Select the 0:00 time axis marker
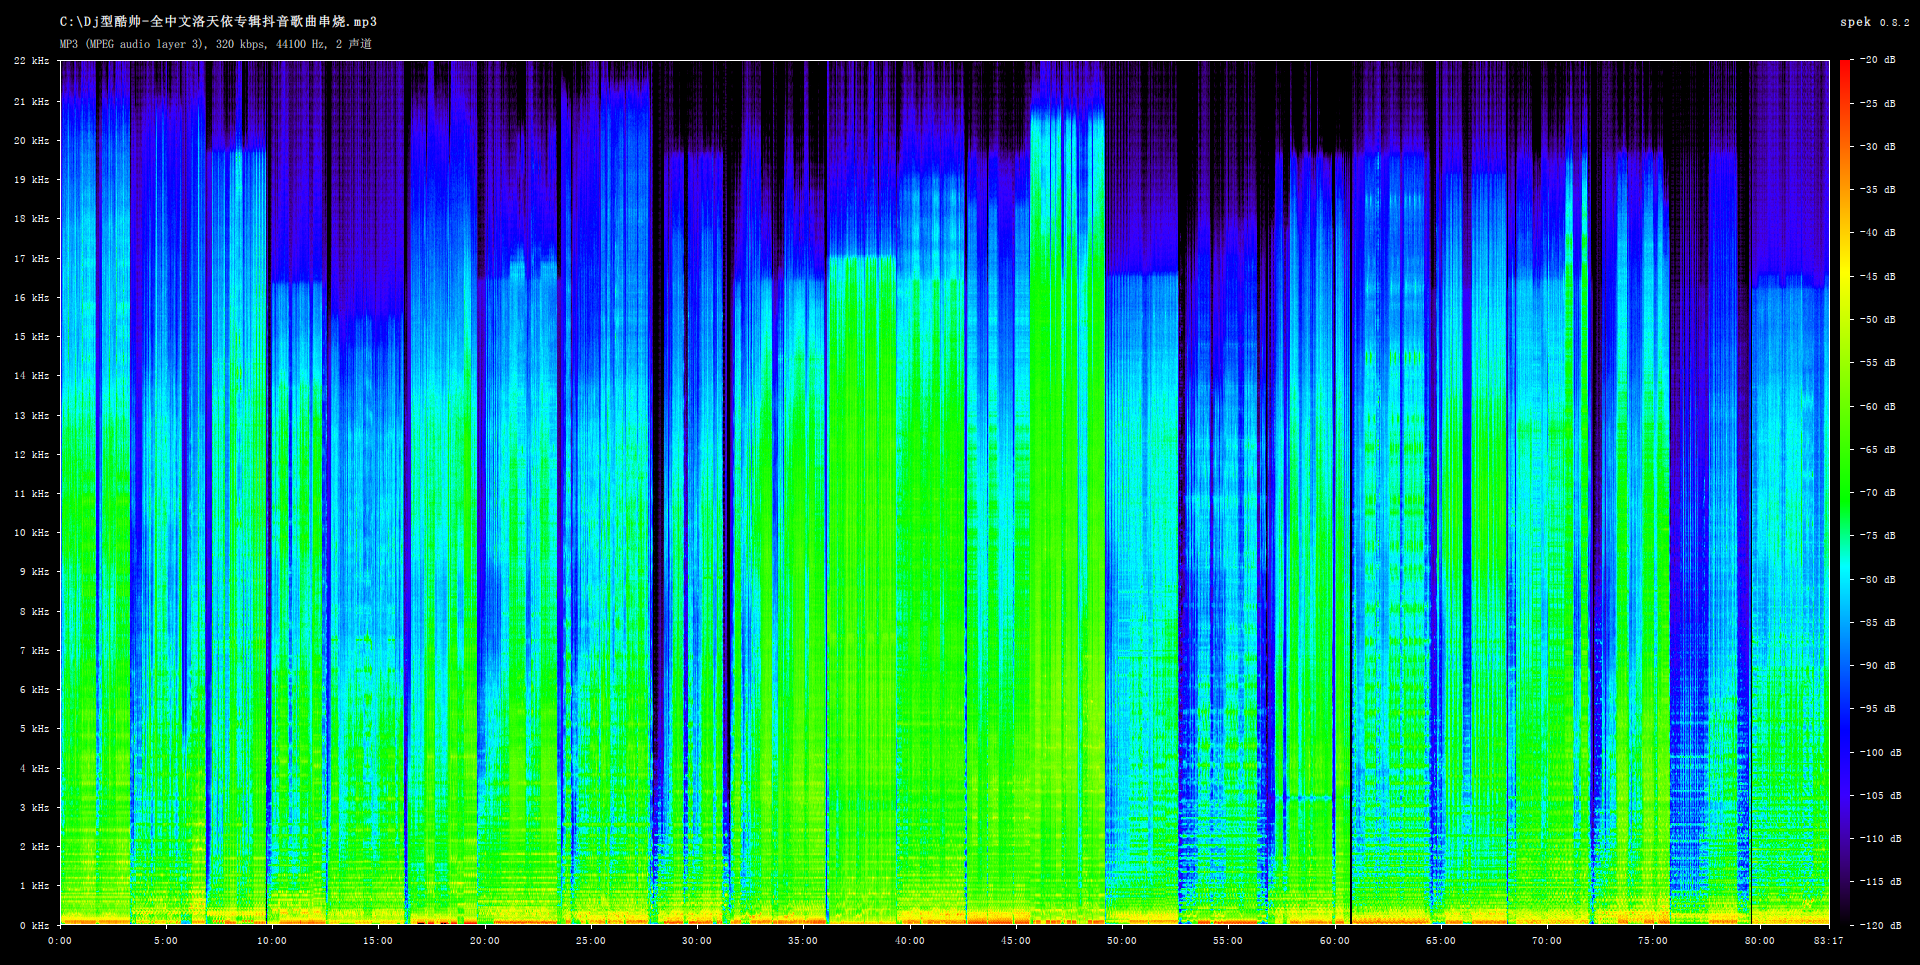This screenshot has height=965, width=1920. point(60,941)
